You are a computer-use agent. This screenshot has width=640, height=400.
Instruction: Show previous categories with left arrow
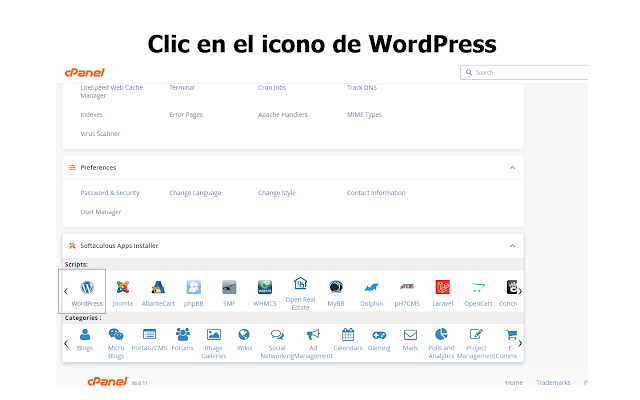(x=66, y=344)
